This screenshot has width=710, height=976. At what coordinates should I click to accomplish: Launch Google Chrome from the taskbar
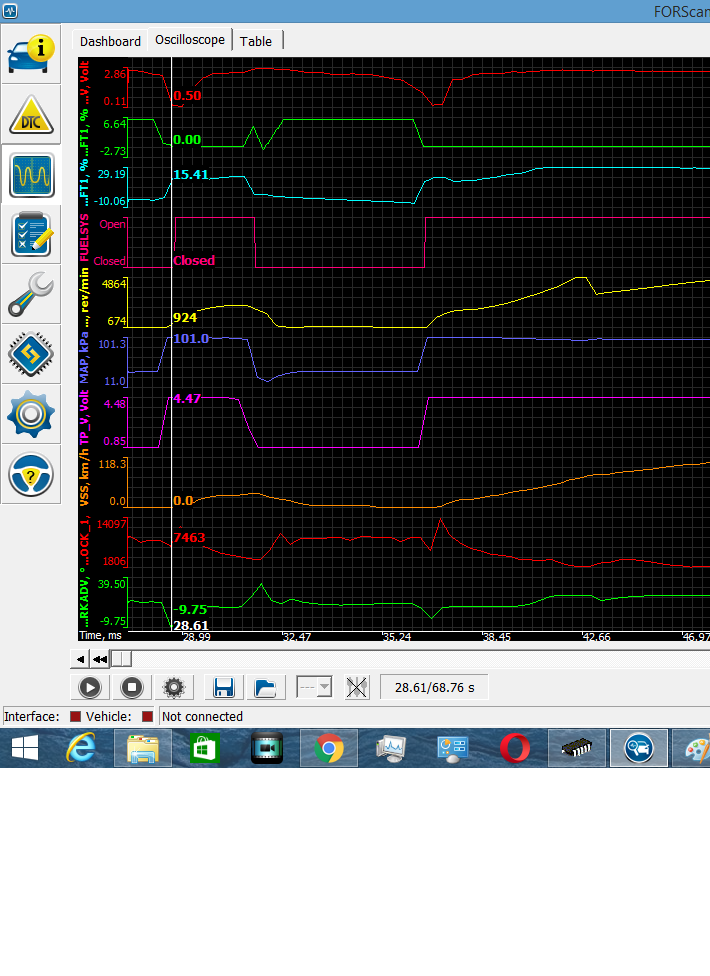tap(329, 748)
